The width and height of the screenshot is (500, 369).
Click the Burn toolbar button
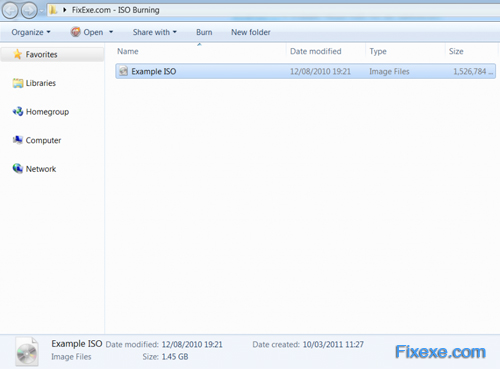click(x=204, y=32)
